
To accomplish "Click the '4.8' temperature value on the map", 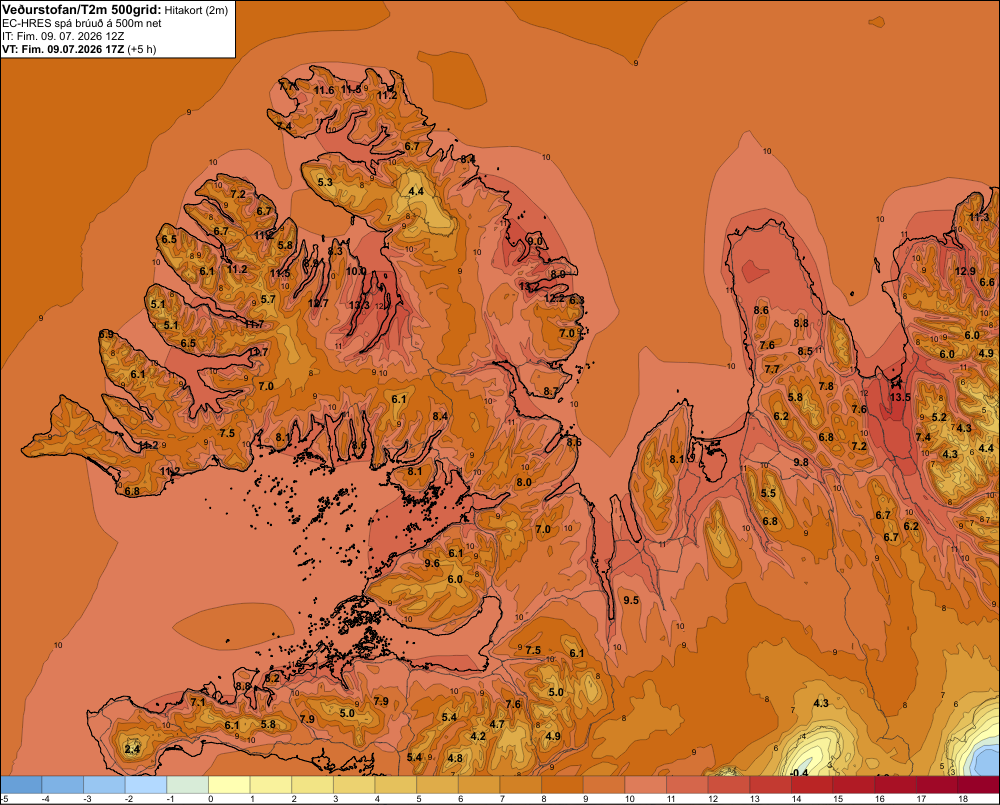I will pos(455,758).
